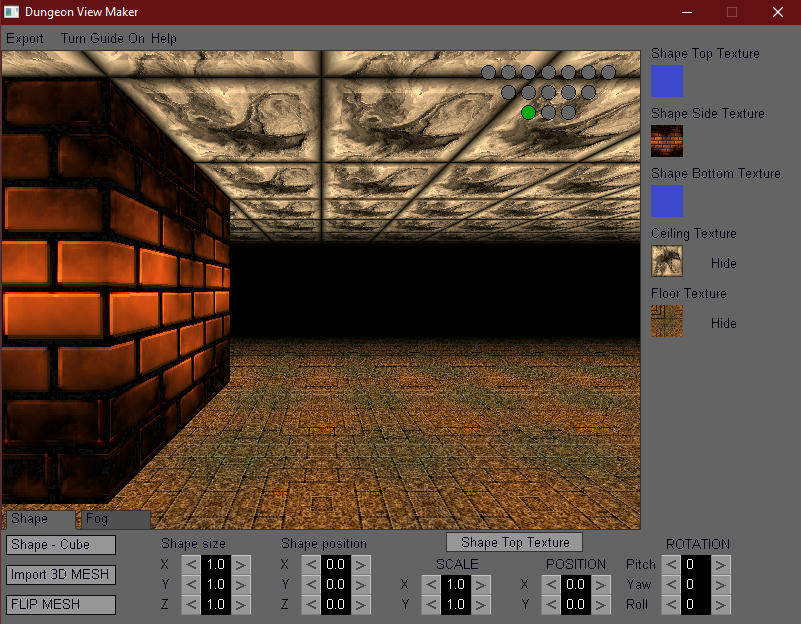Decrease the Pitch rotation

pos(671,565)
